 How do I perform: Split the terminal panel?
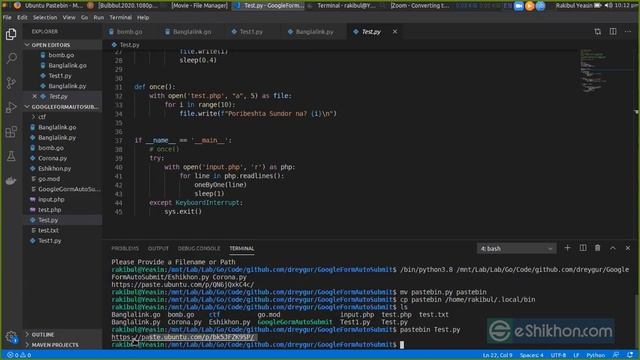tap(583, 248)
